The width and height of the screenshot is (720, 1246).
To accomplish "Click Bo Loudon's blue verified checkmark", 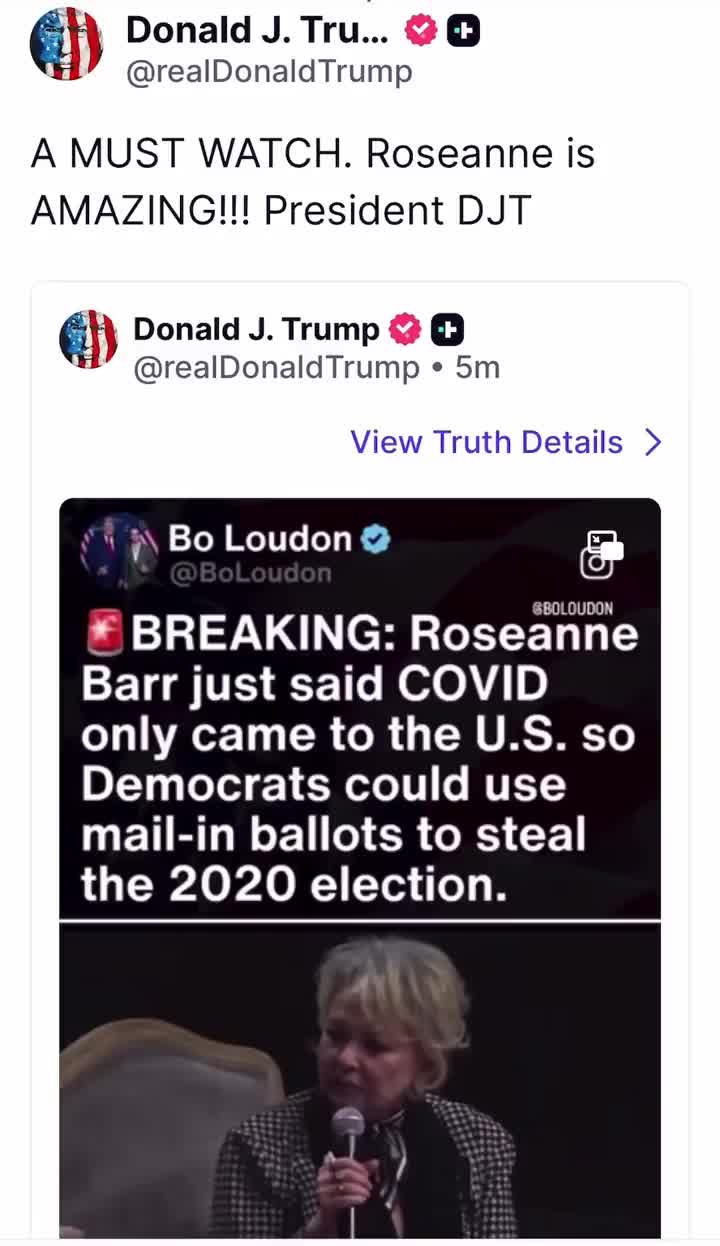I will click(x=375, y=540).
